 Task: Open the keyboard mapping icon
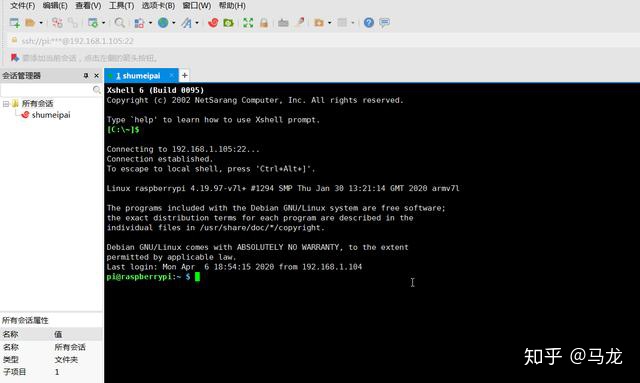point(283,23)
